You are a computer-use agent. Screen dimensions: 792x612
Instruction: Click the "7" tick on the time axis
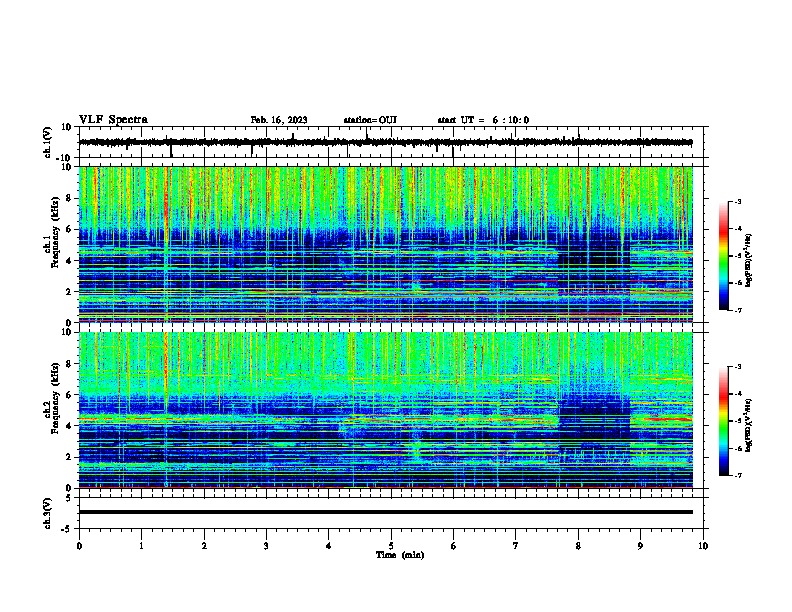(x=516, y=546)
